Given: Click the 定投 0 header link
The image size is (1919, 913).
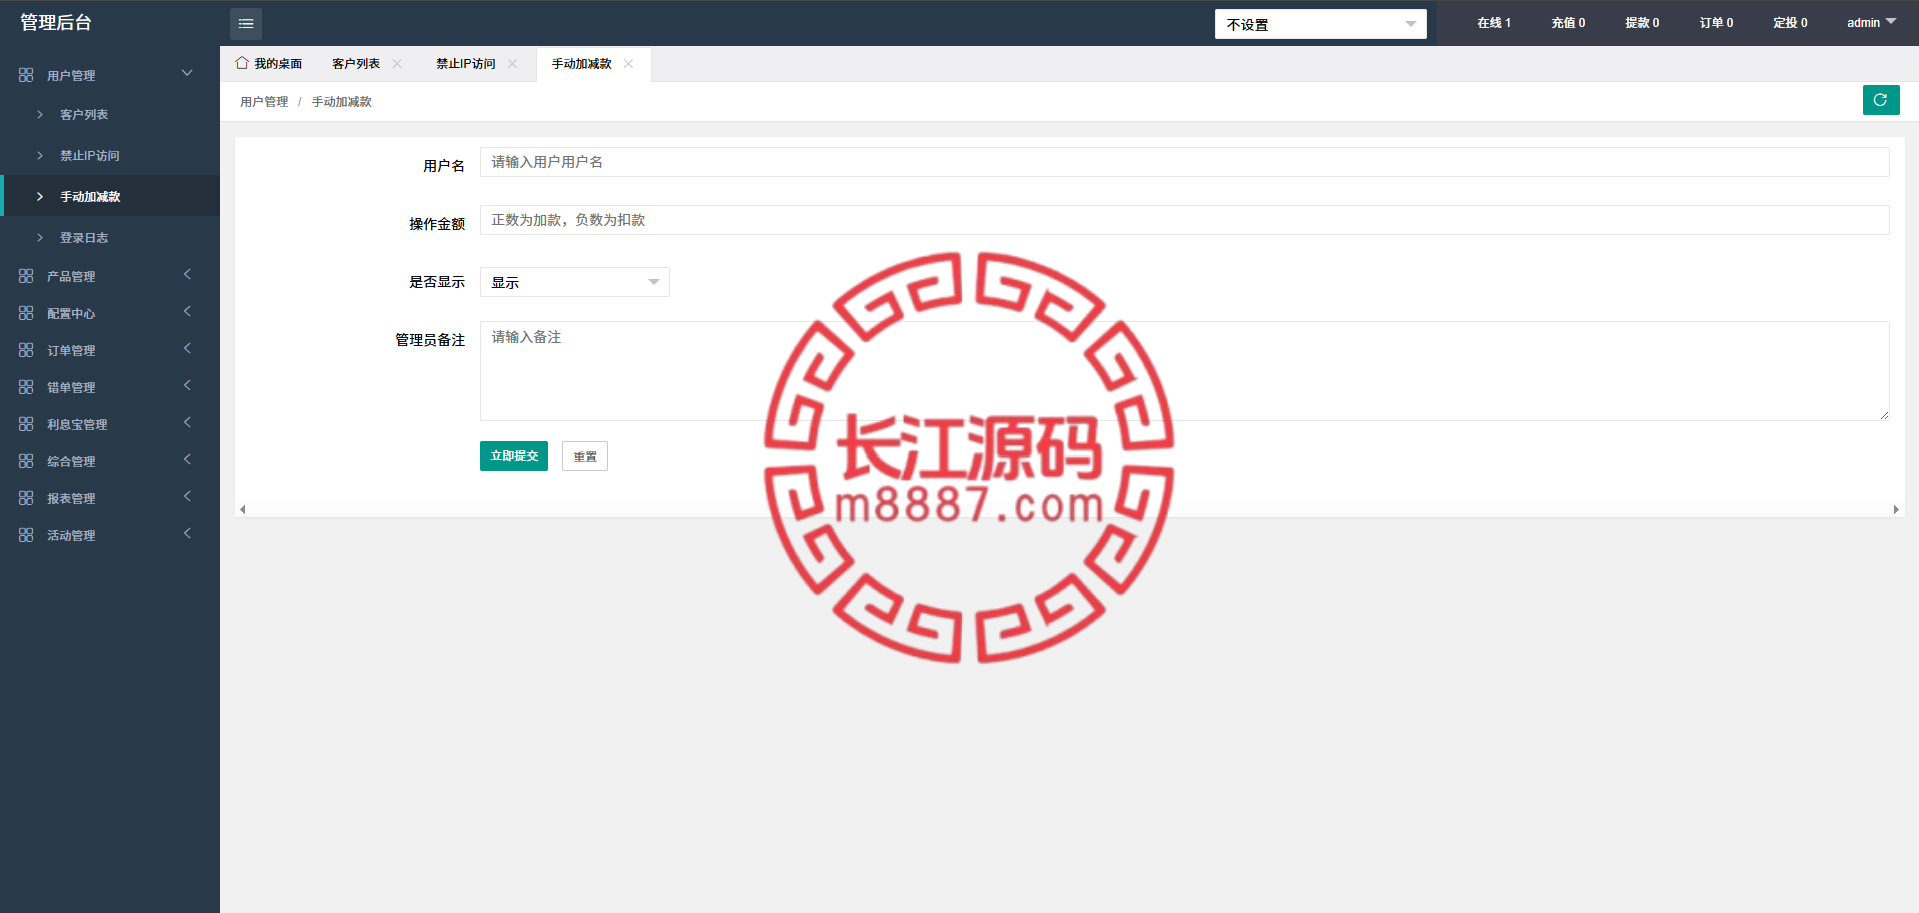Looking at the screenshot, I should (1790, 23).
